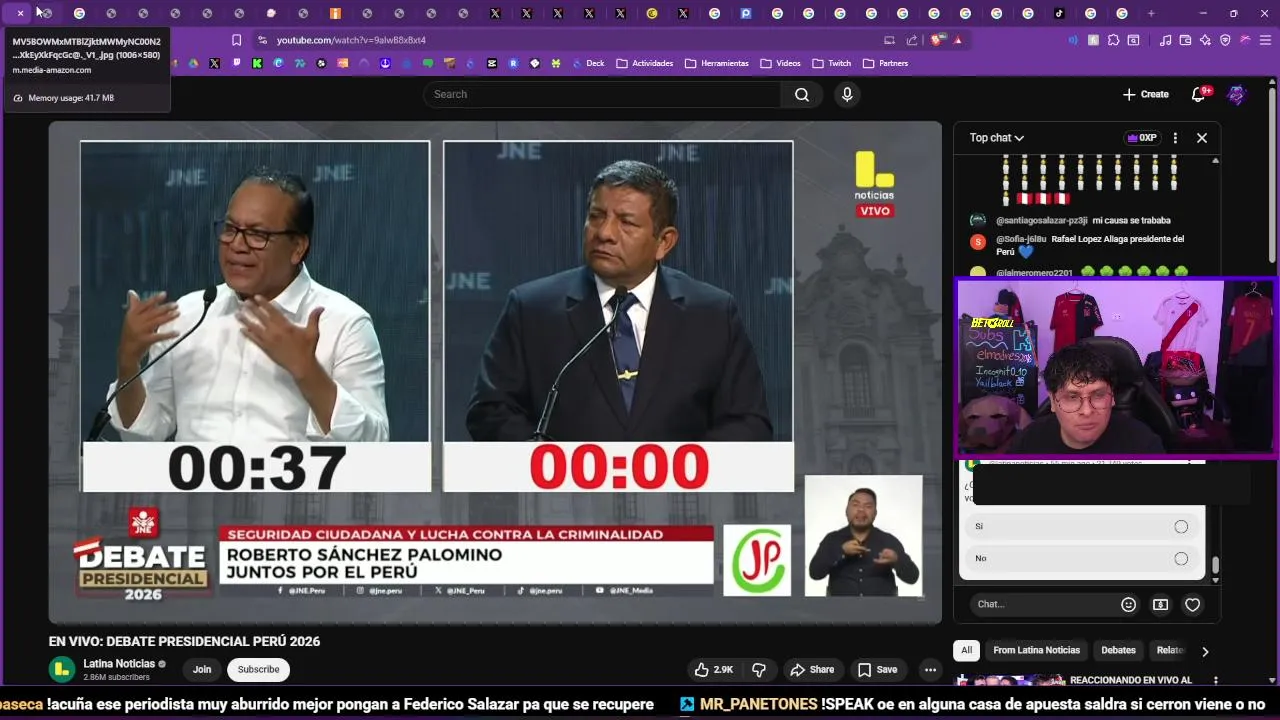The width and height of the screenshot is (1280, 720).
Task: Open the REACCIONANDO EN VIVO video thumbnail
Action: [x=1010, y=680]
